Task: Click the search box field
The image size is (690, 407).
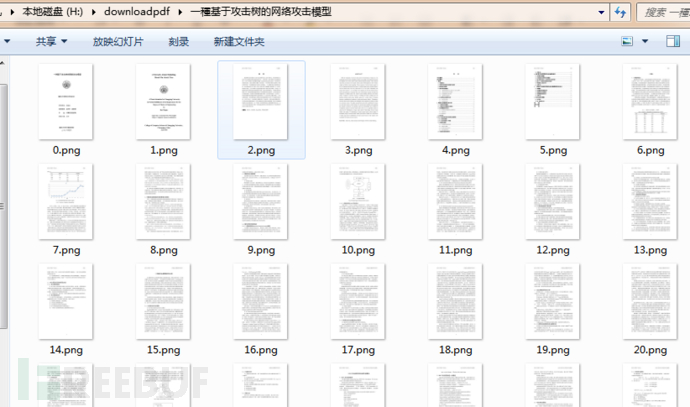Action: pos(664,12)
